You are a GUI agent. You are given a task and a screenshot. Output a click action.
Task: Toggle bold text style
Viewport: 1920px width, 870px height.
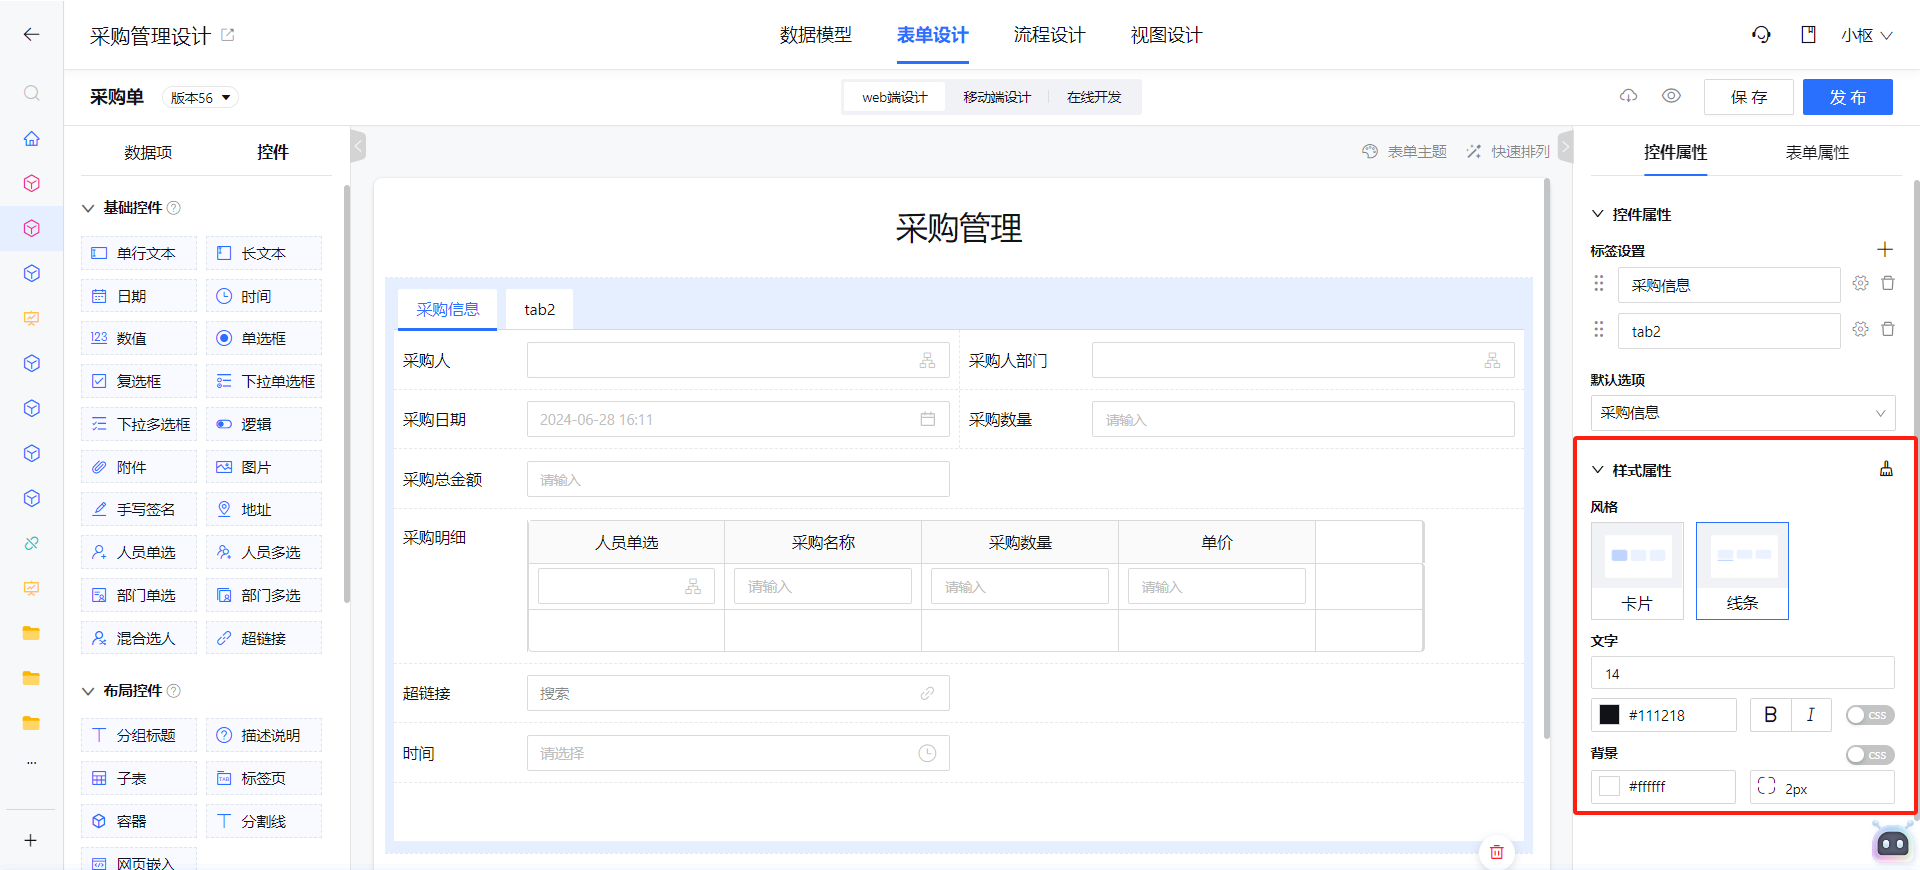point(1771,715)
